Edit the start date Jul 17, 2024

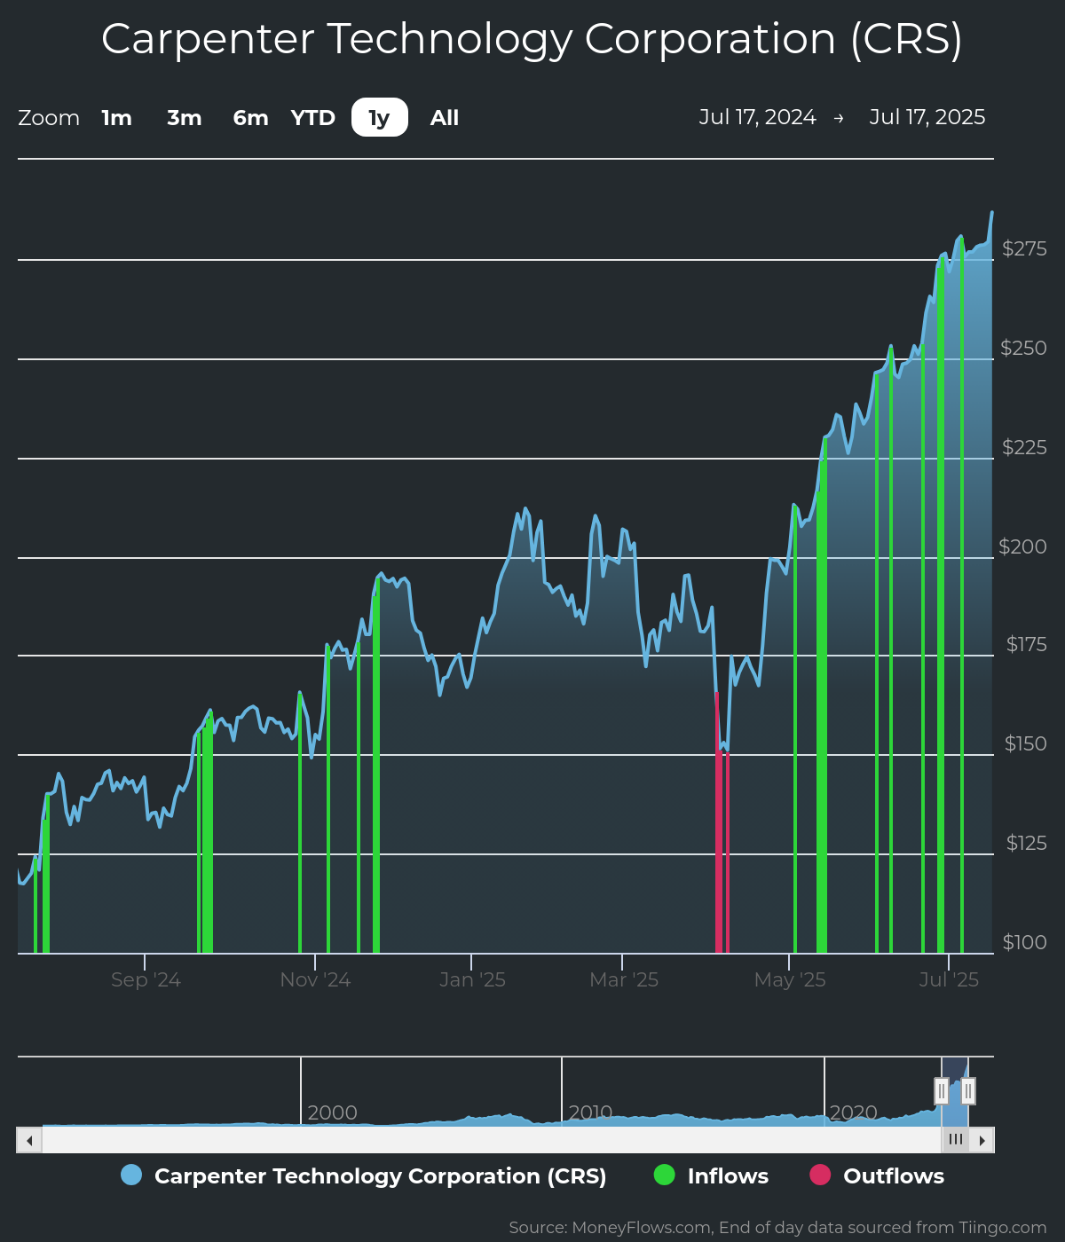tap(757, 117)
